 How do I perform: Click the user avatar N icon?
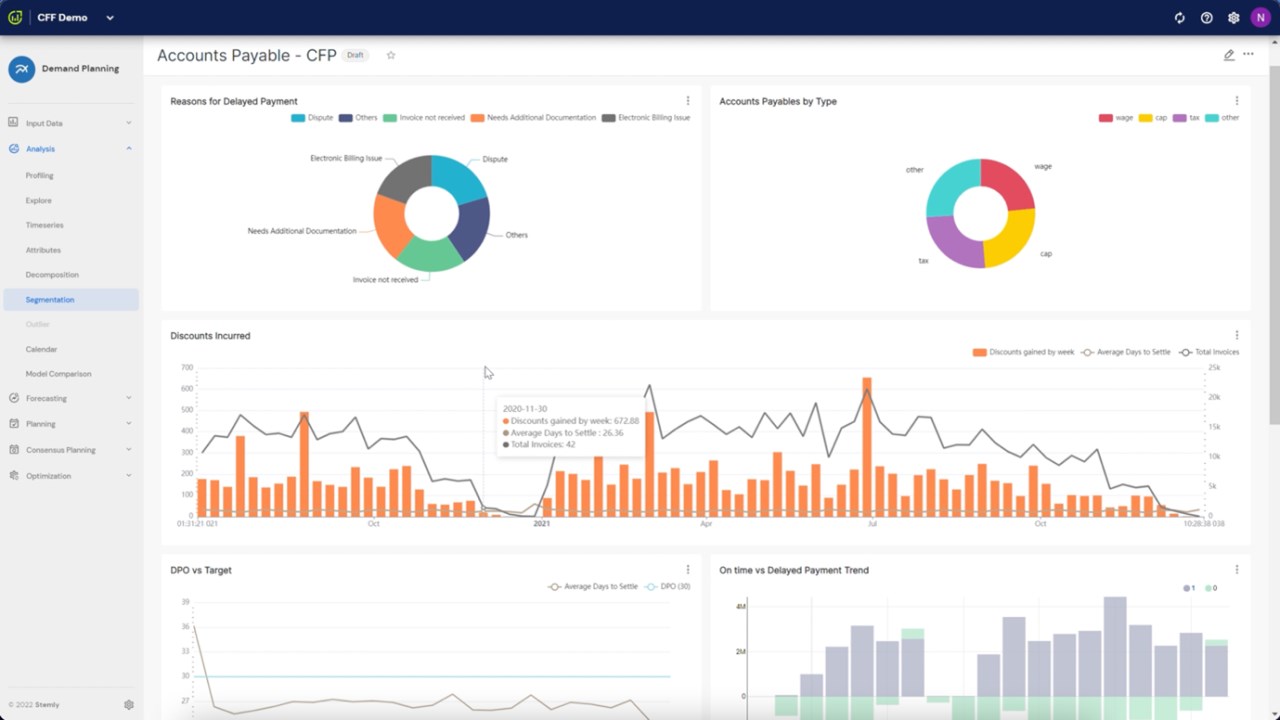tap(1259, 18)
